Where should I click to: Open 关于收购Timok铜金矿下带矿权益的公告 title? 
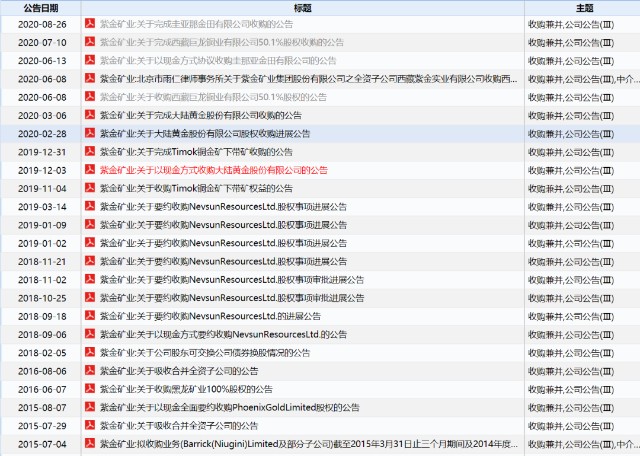click(196, 189)
